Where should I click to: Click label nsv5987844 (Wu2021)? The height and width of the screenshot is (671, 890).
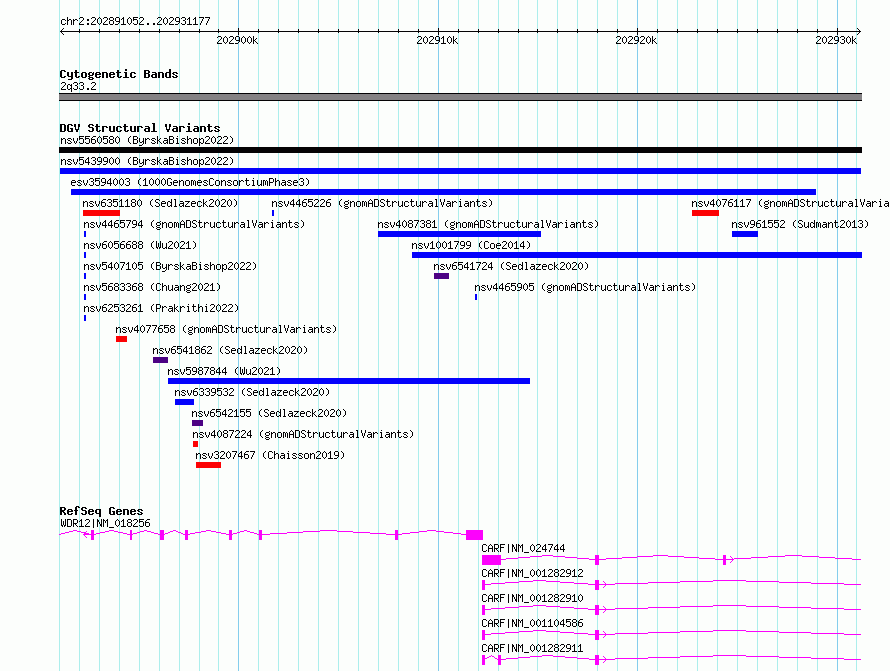point(224,371)
